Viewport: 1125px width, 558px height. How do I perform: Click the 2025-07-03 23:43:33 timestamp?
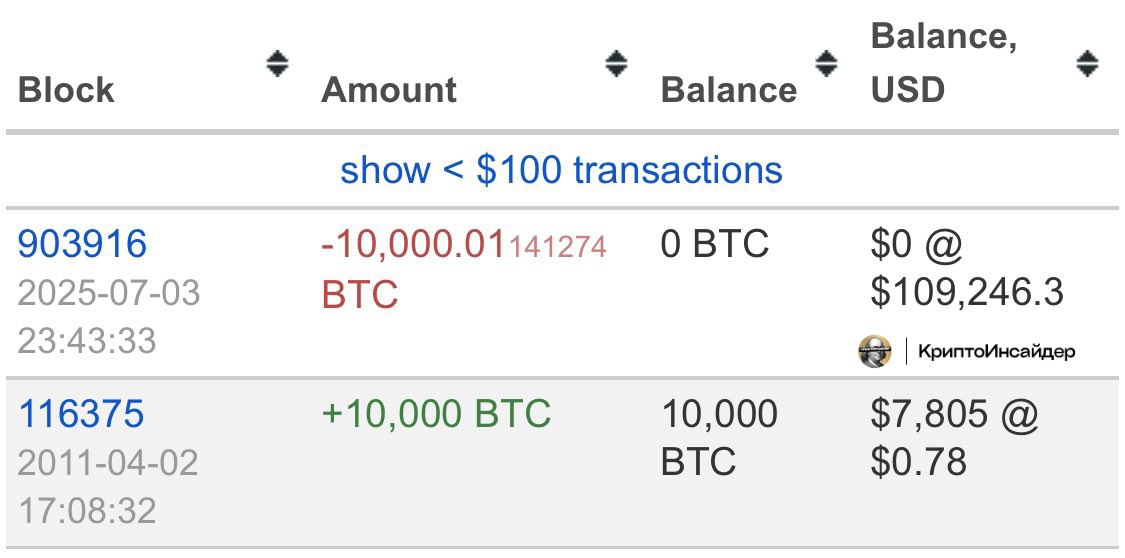pos(108,316)
